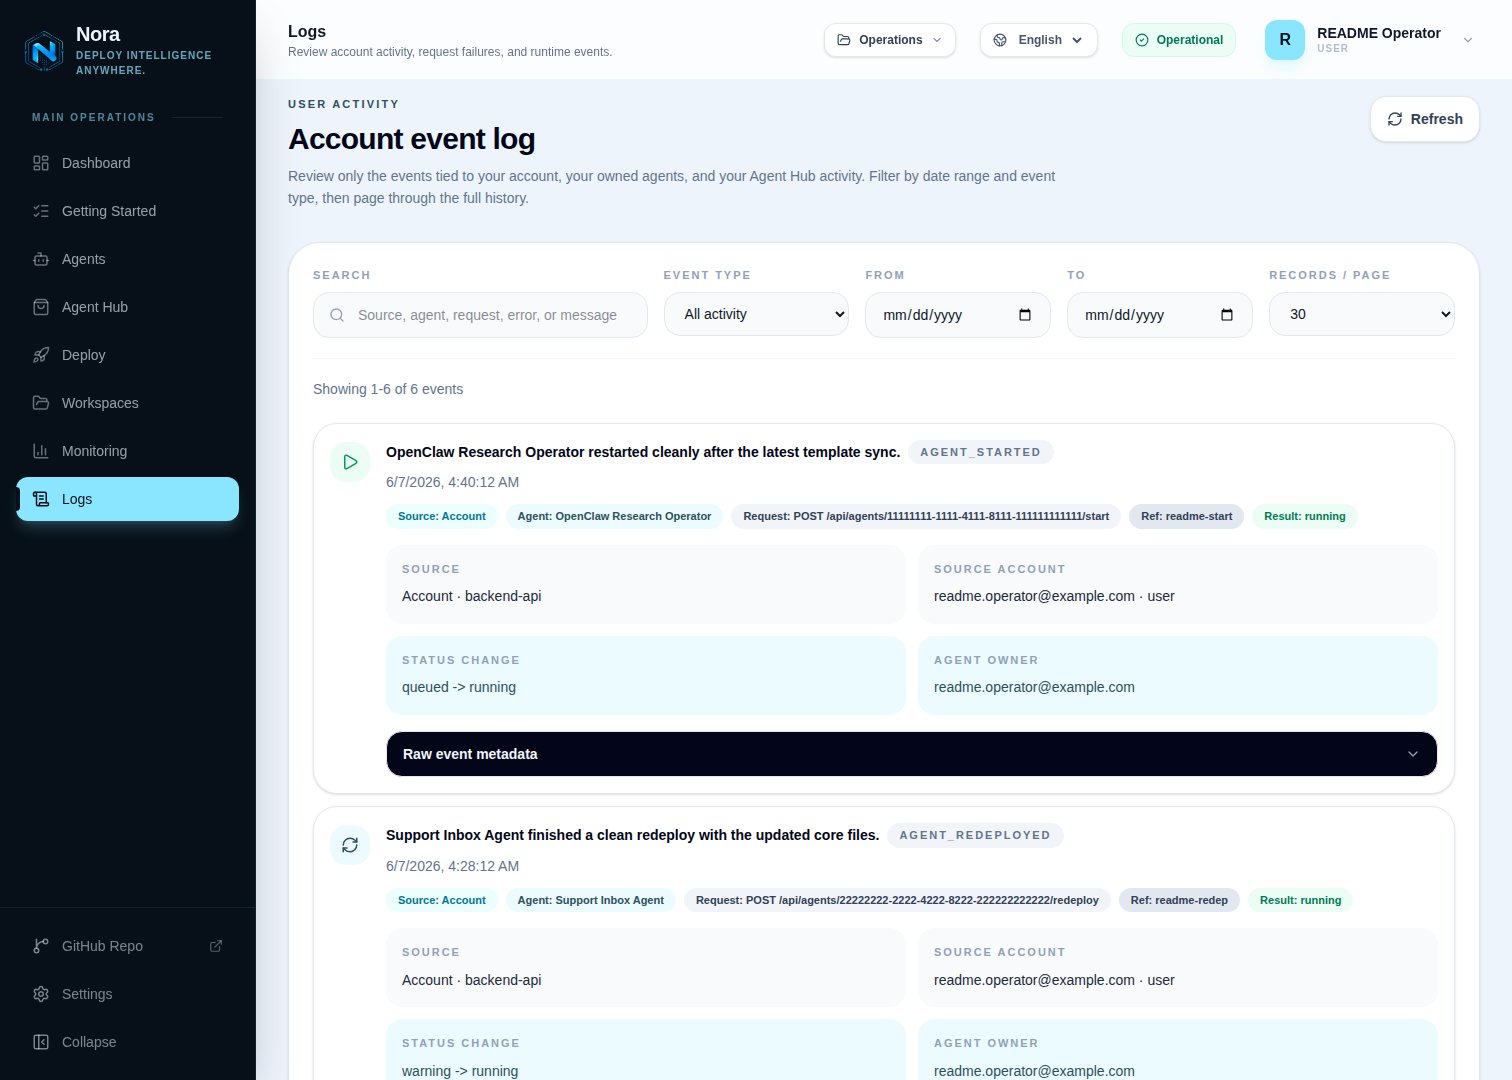This screenshot has height=1080, width=1512.
Task: Click the Collapse sidebar panel icon
Action: coord(41,1042)
